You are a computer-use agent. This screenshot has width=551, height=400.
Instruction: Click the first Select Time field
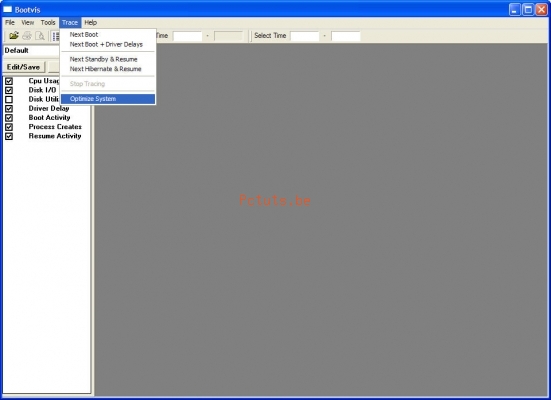pyautogui.click(x=305, y=36)
